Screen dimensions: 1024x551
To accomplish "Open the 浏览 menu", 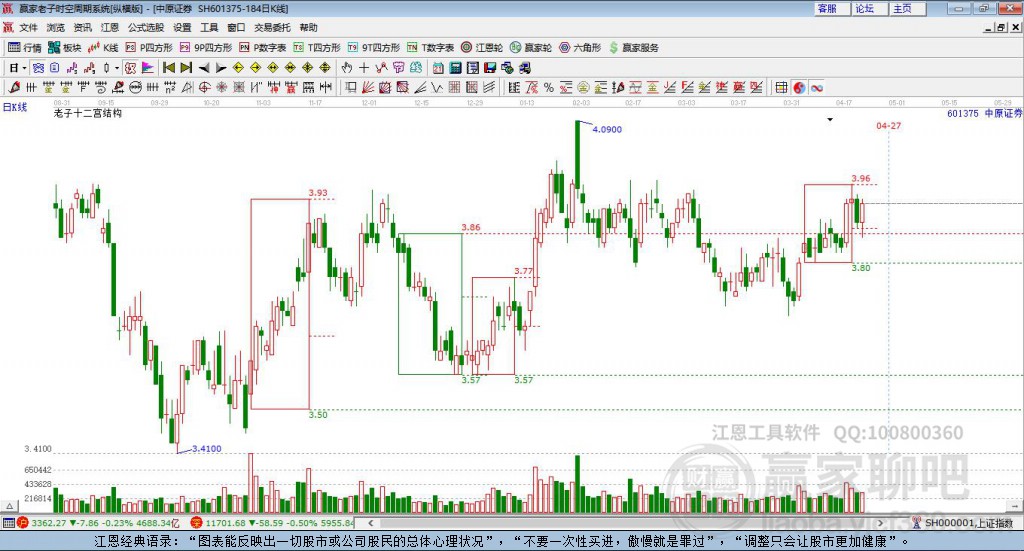I will click(56, 27).
